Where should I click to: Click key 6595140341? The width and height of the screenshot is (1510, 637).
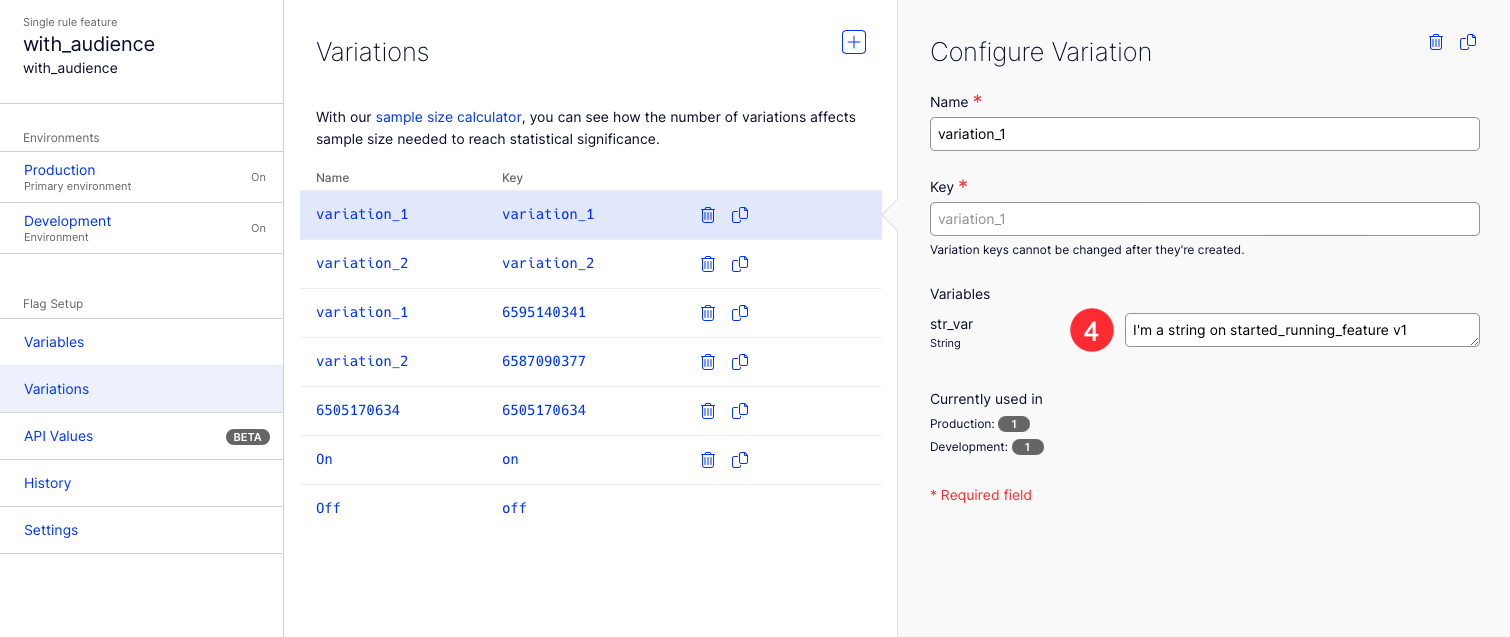click(x=544, y=312)
